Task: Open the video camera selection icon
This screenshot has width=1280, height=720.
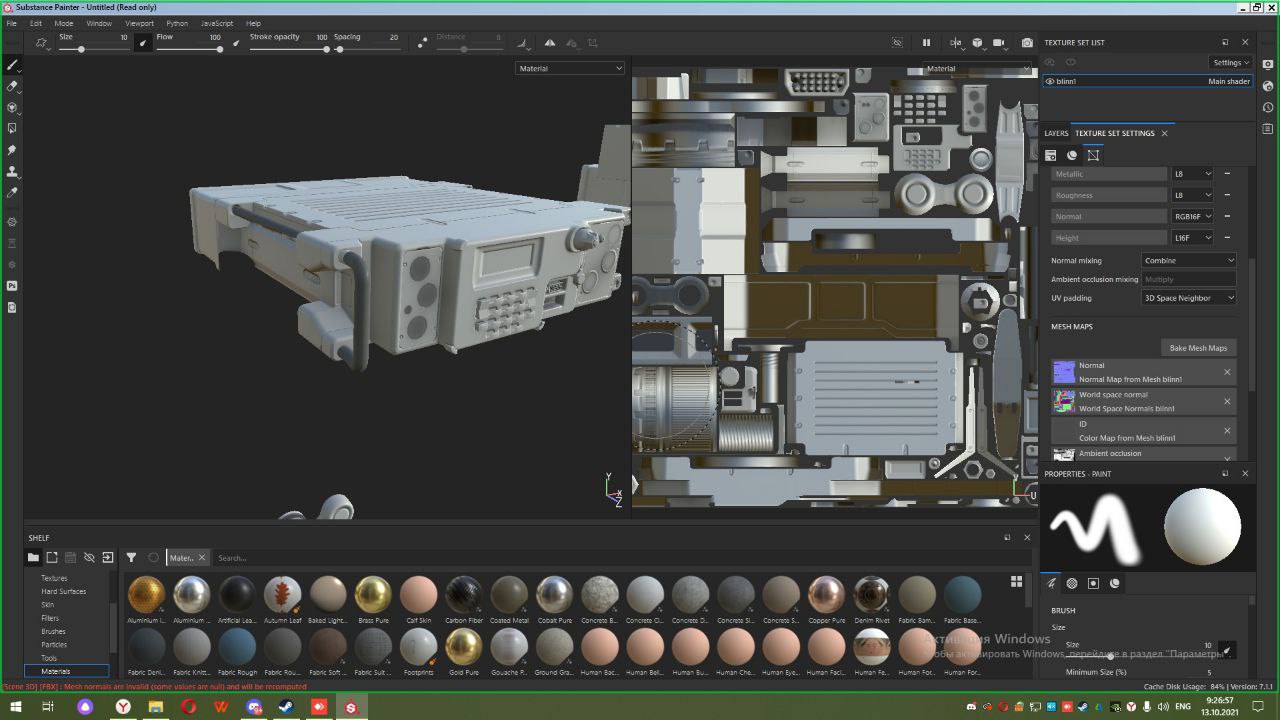Action: click(999, 43)
